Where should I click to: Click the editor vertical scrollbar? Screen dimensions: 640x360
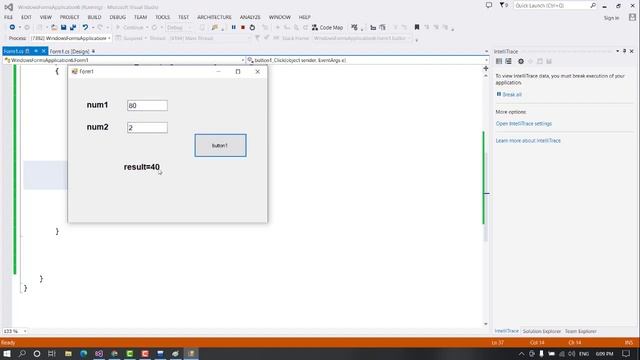pyautogui.click(x=486, y=196)
